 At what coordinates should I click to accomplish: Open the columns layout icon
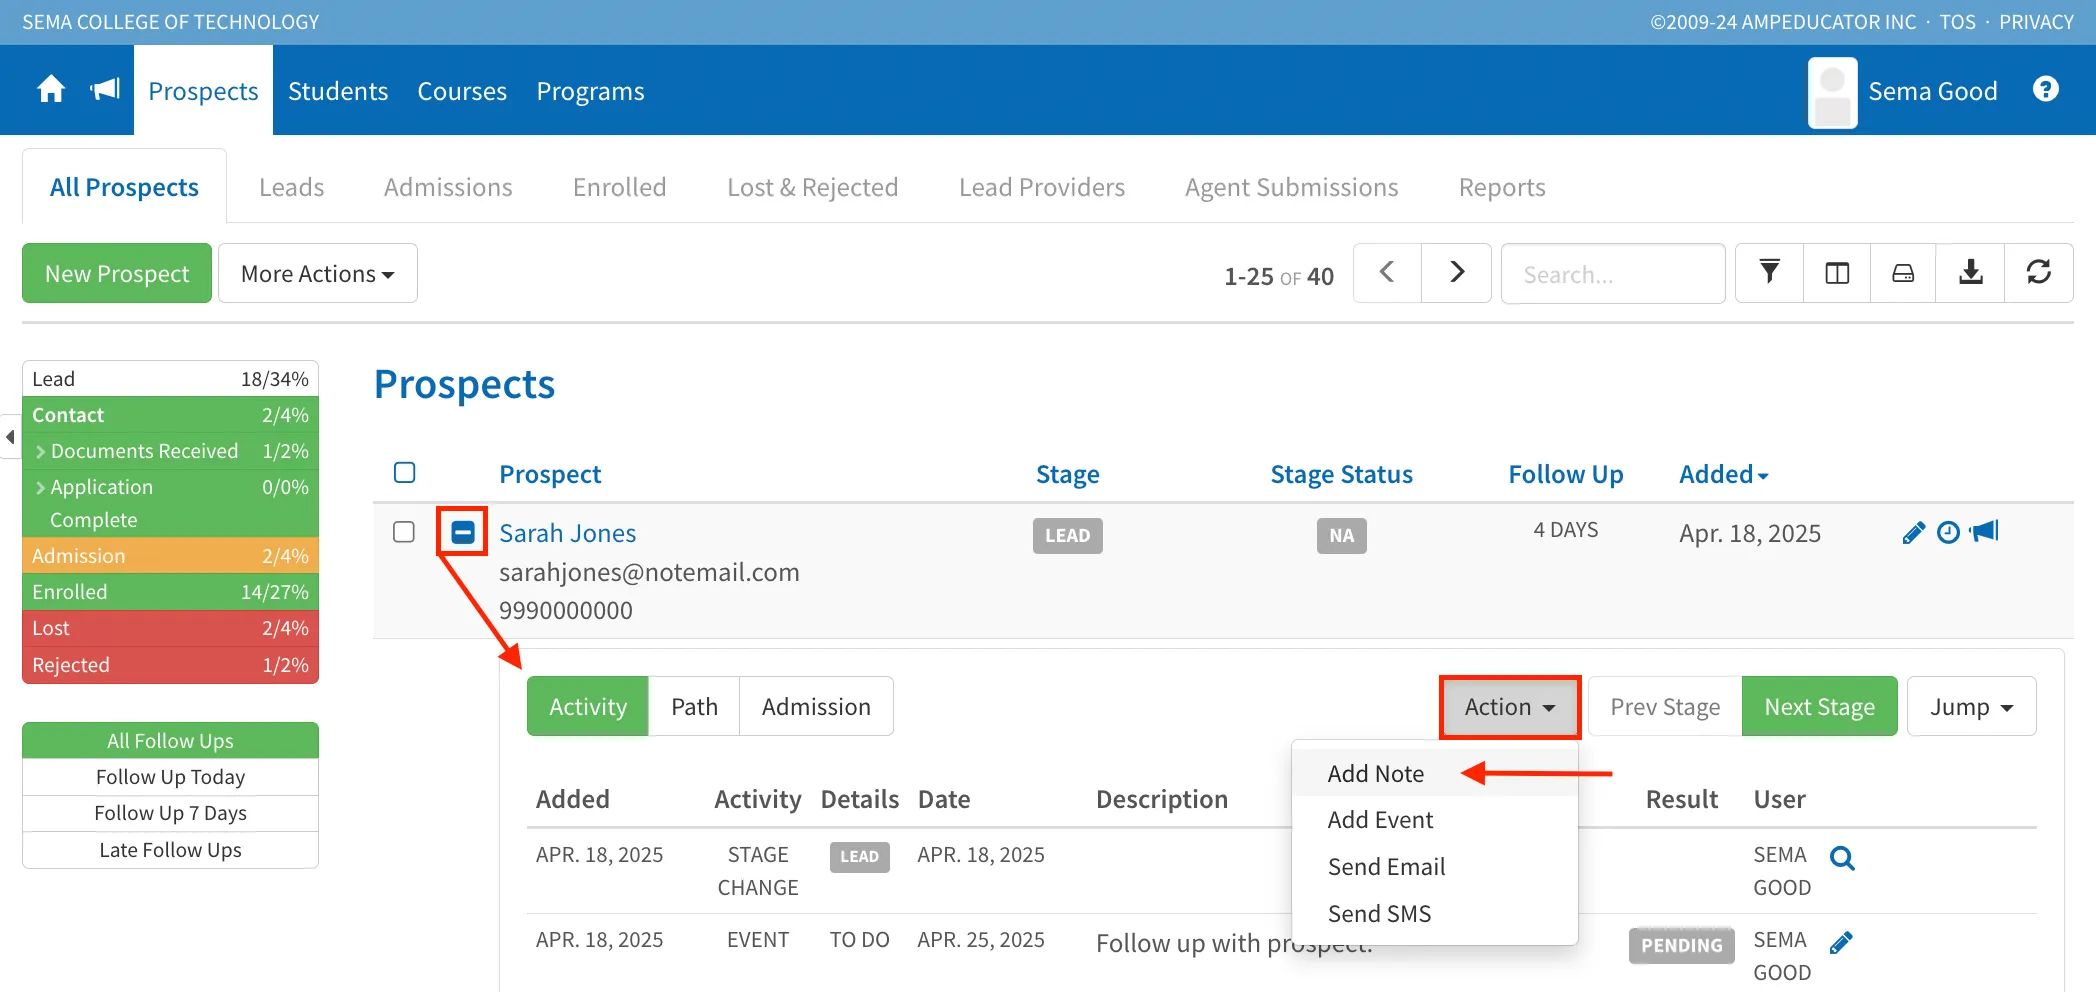click(x=1837, y=272)
